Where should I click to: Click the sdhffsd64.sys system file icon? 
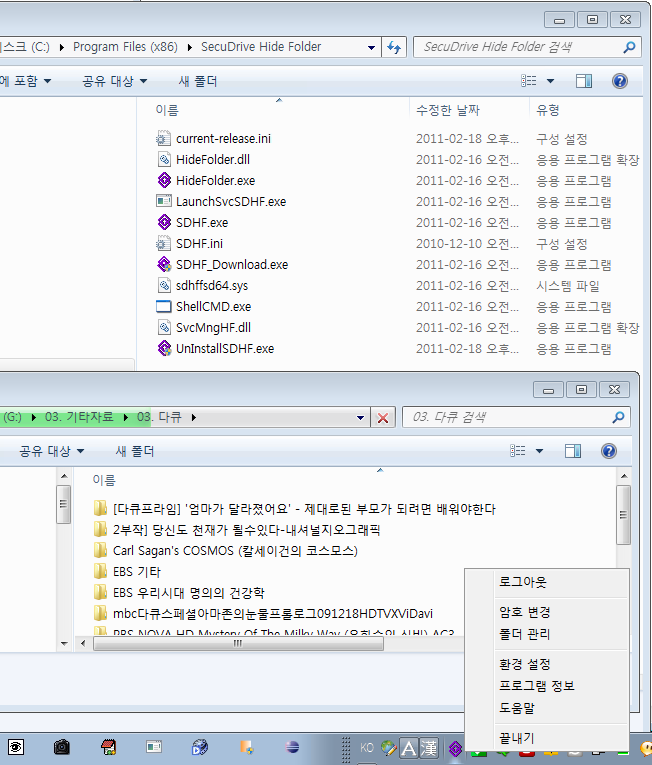164,285
